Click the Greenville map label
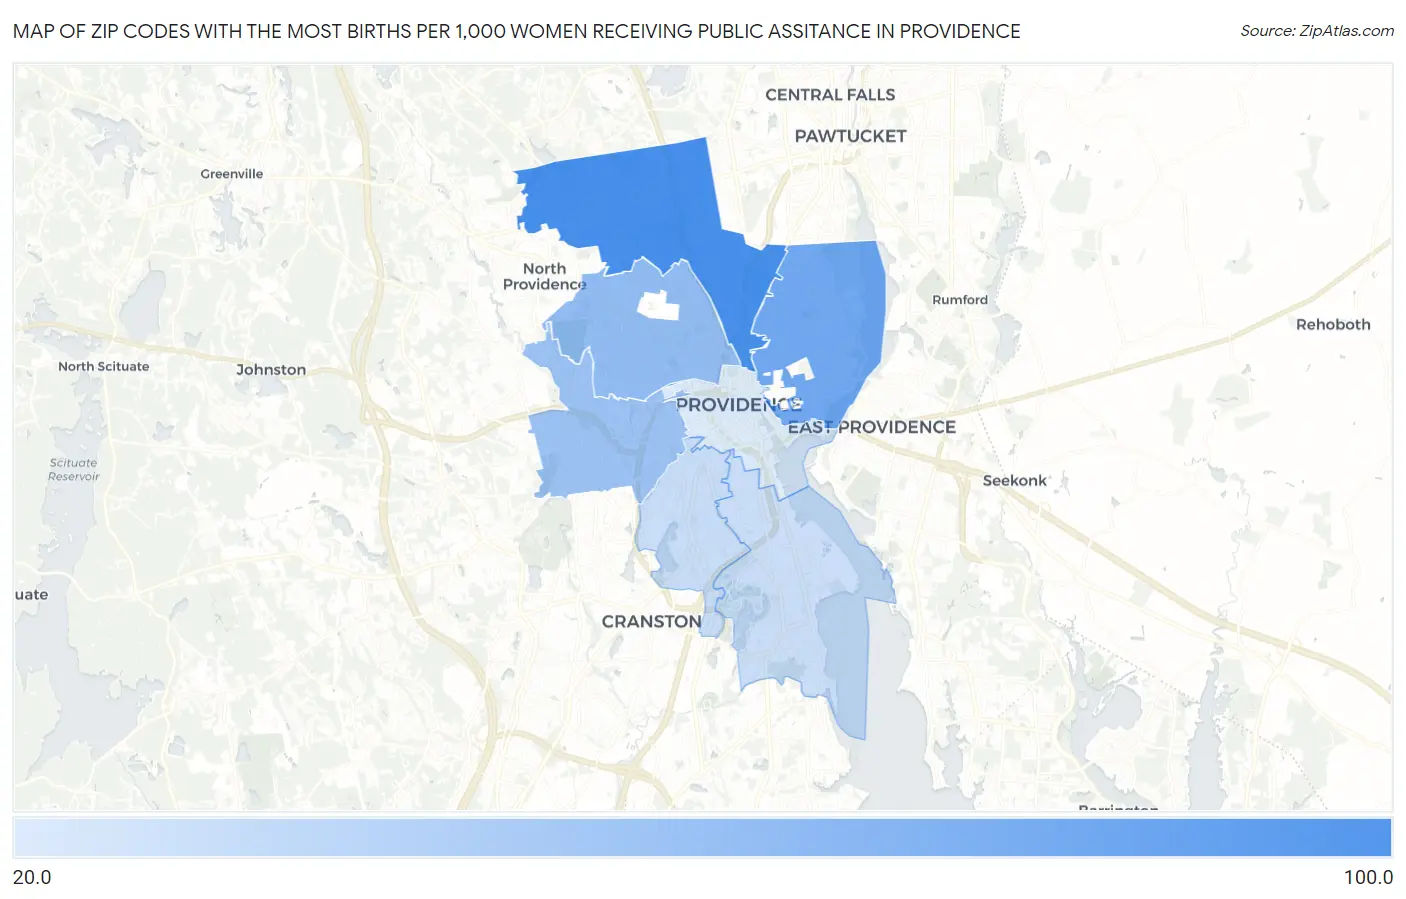 [x=232, y=174]
